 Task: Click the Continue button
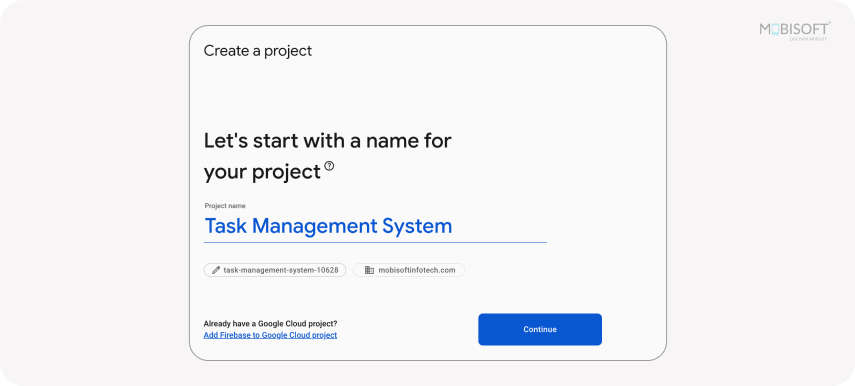[540, 329]
